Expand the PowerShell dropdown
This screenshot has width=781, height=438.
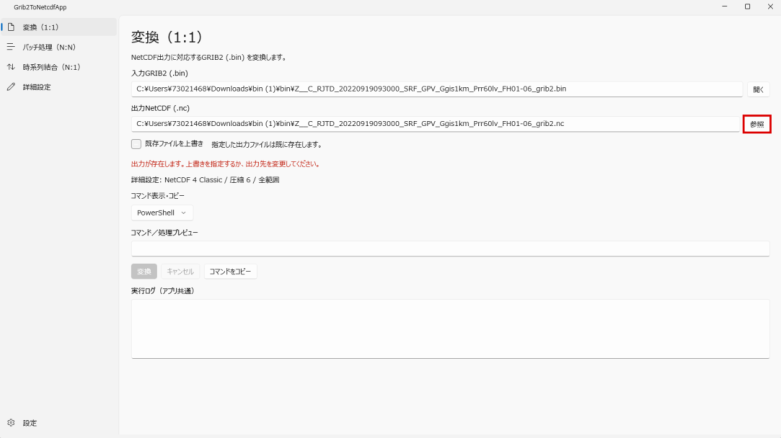162,213
